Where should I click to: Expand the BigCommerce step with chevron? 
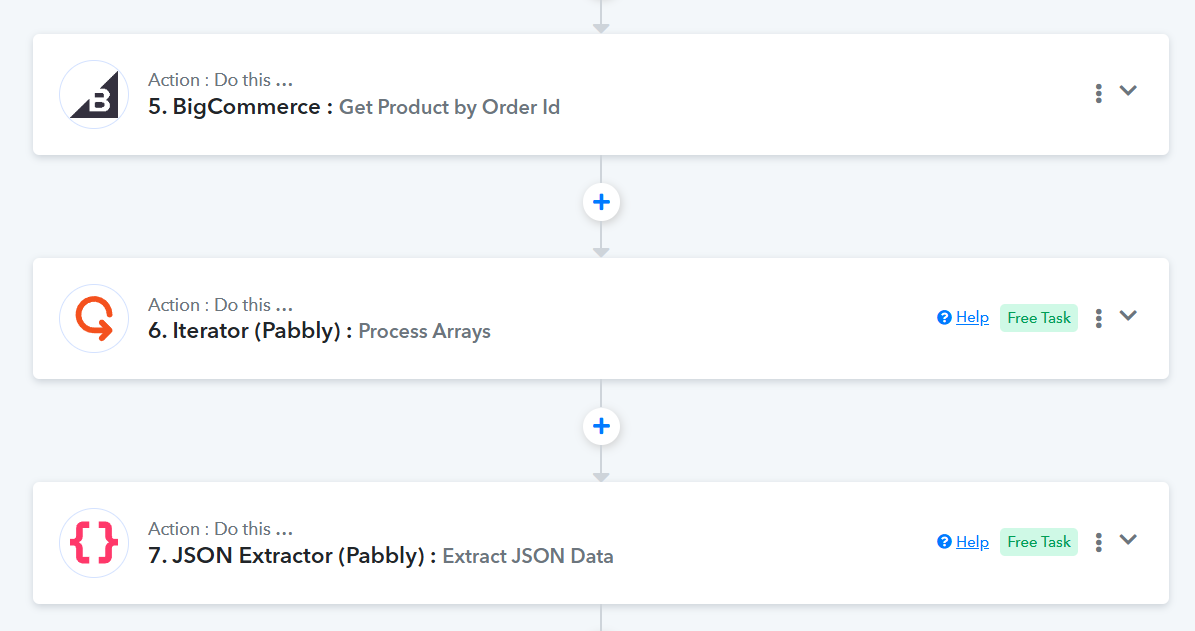pyautogui.click(x=1128, y=91)
